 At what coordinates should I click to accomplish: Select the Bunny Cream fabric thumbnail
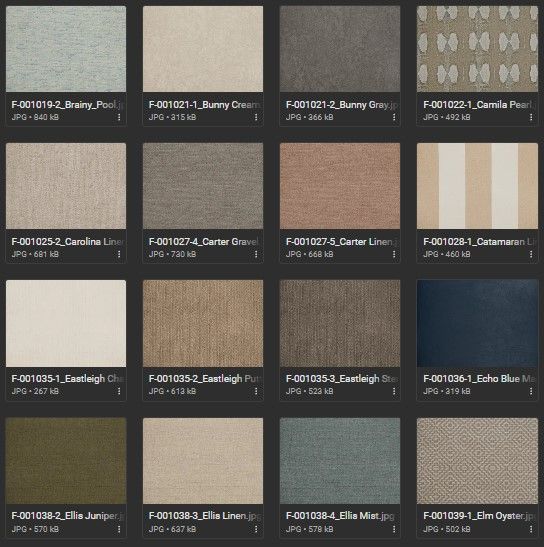(203, 49)
